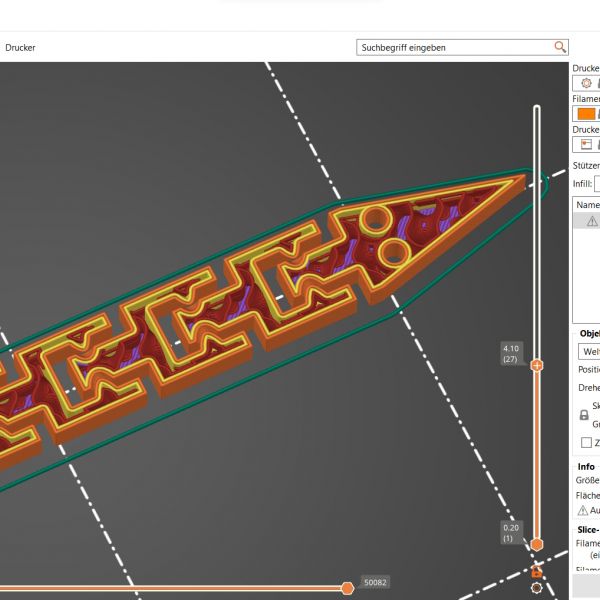600x600 pixels.
Task: Toggle the checkbox below scale lock
Action: click(x=586, y=442)
